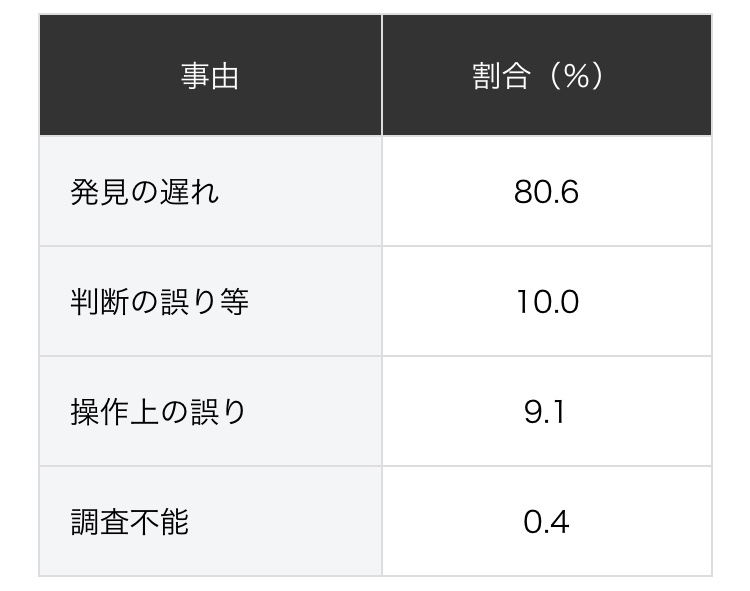Click the 80.6 value cell
The width and height of the screenshot is (750, 591).
point(547,191)
